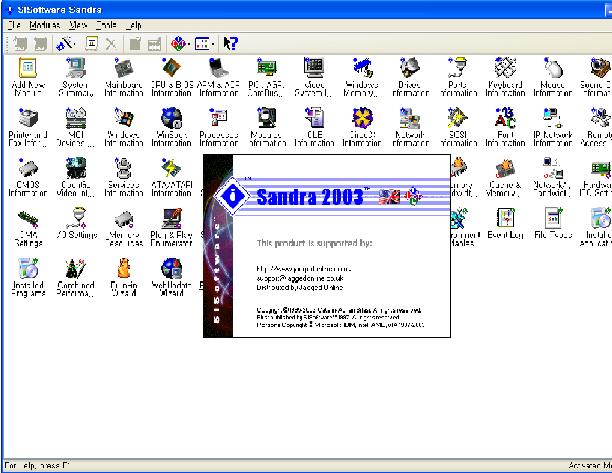Open the Services Information module
The width and height of the screenshot is (612, 473).
tap(123, 177)
